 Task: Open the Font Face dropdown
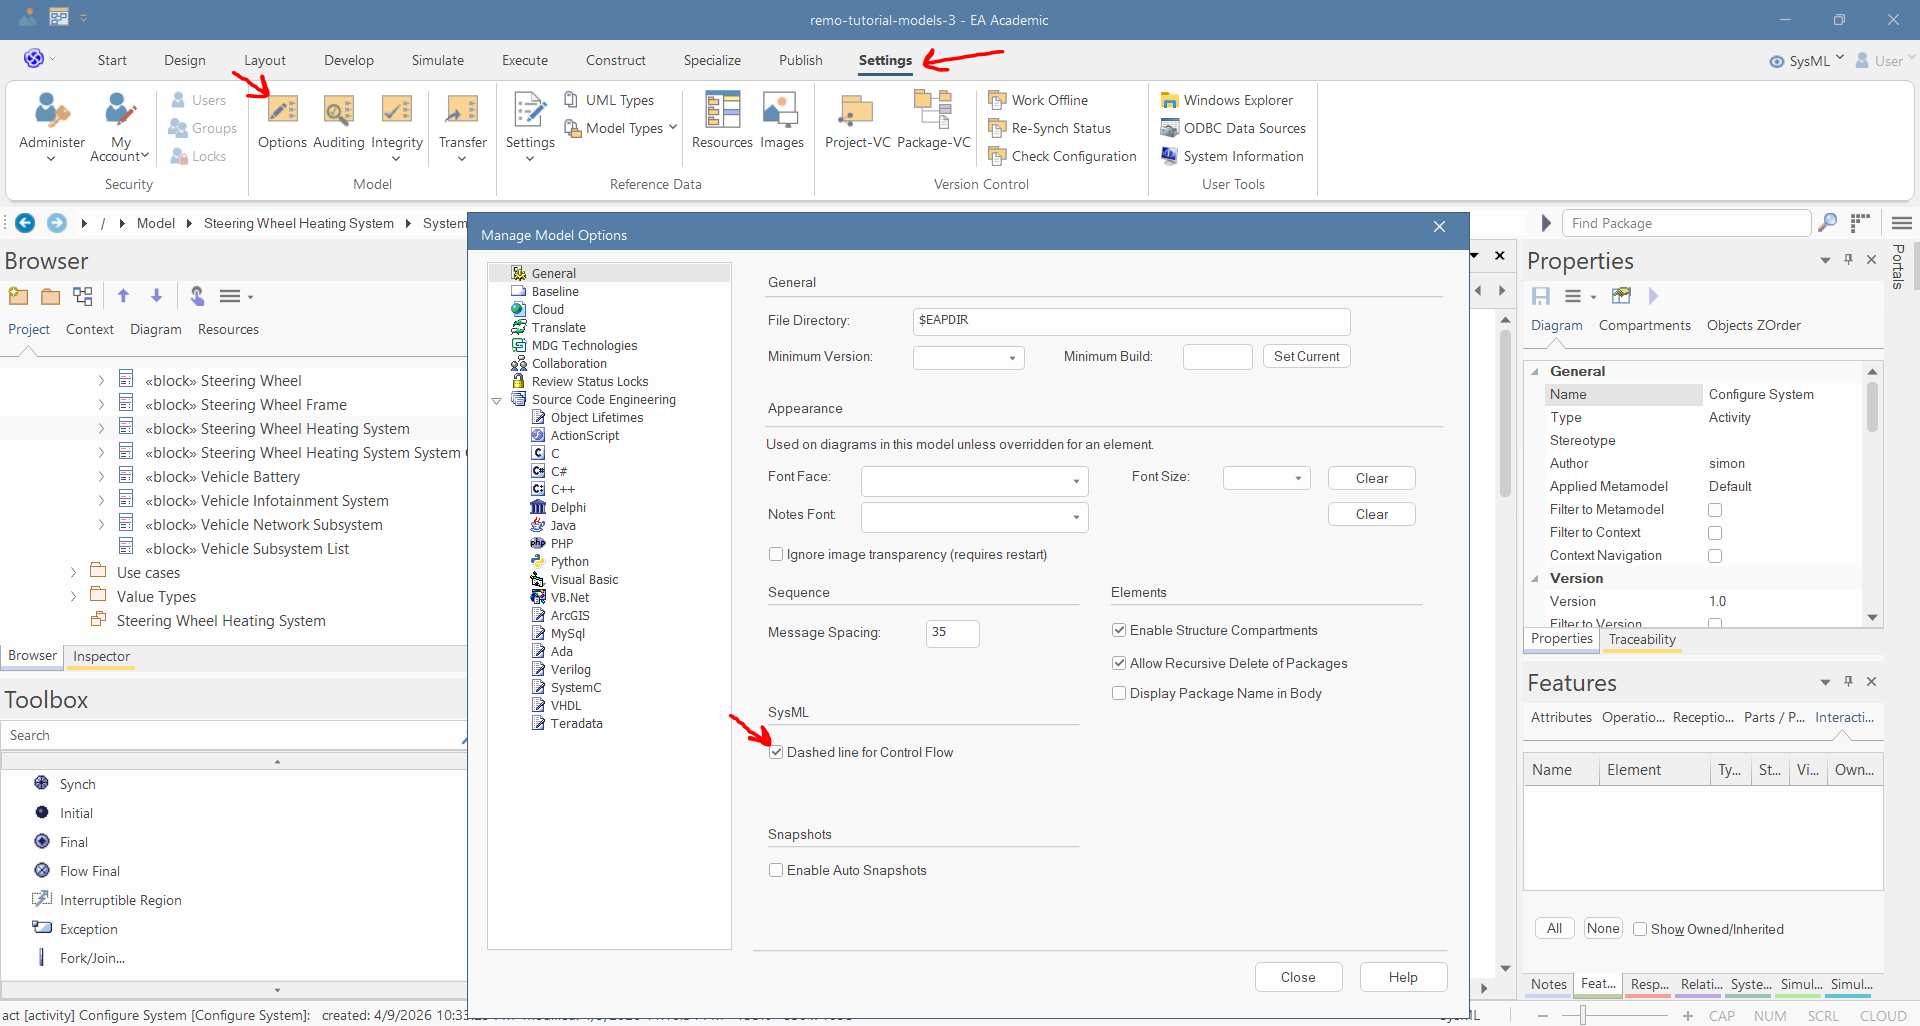1076,481
